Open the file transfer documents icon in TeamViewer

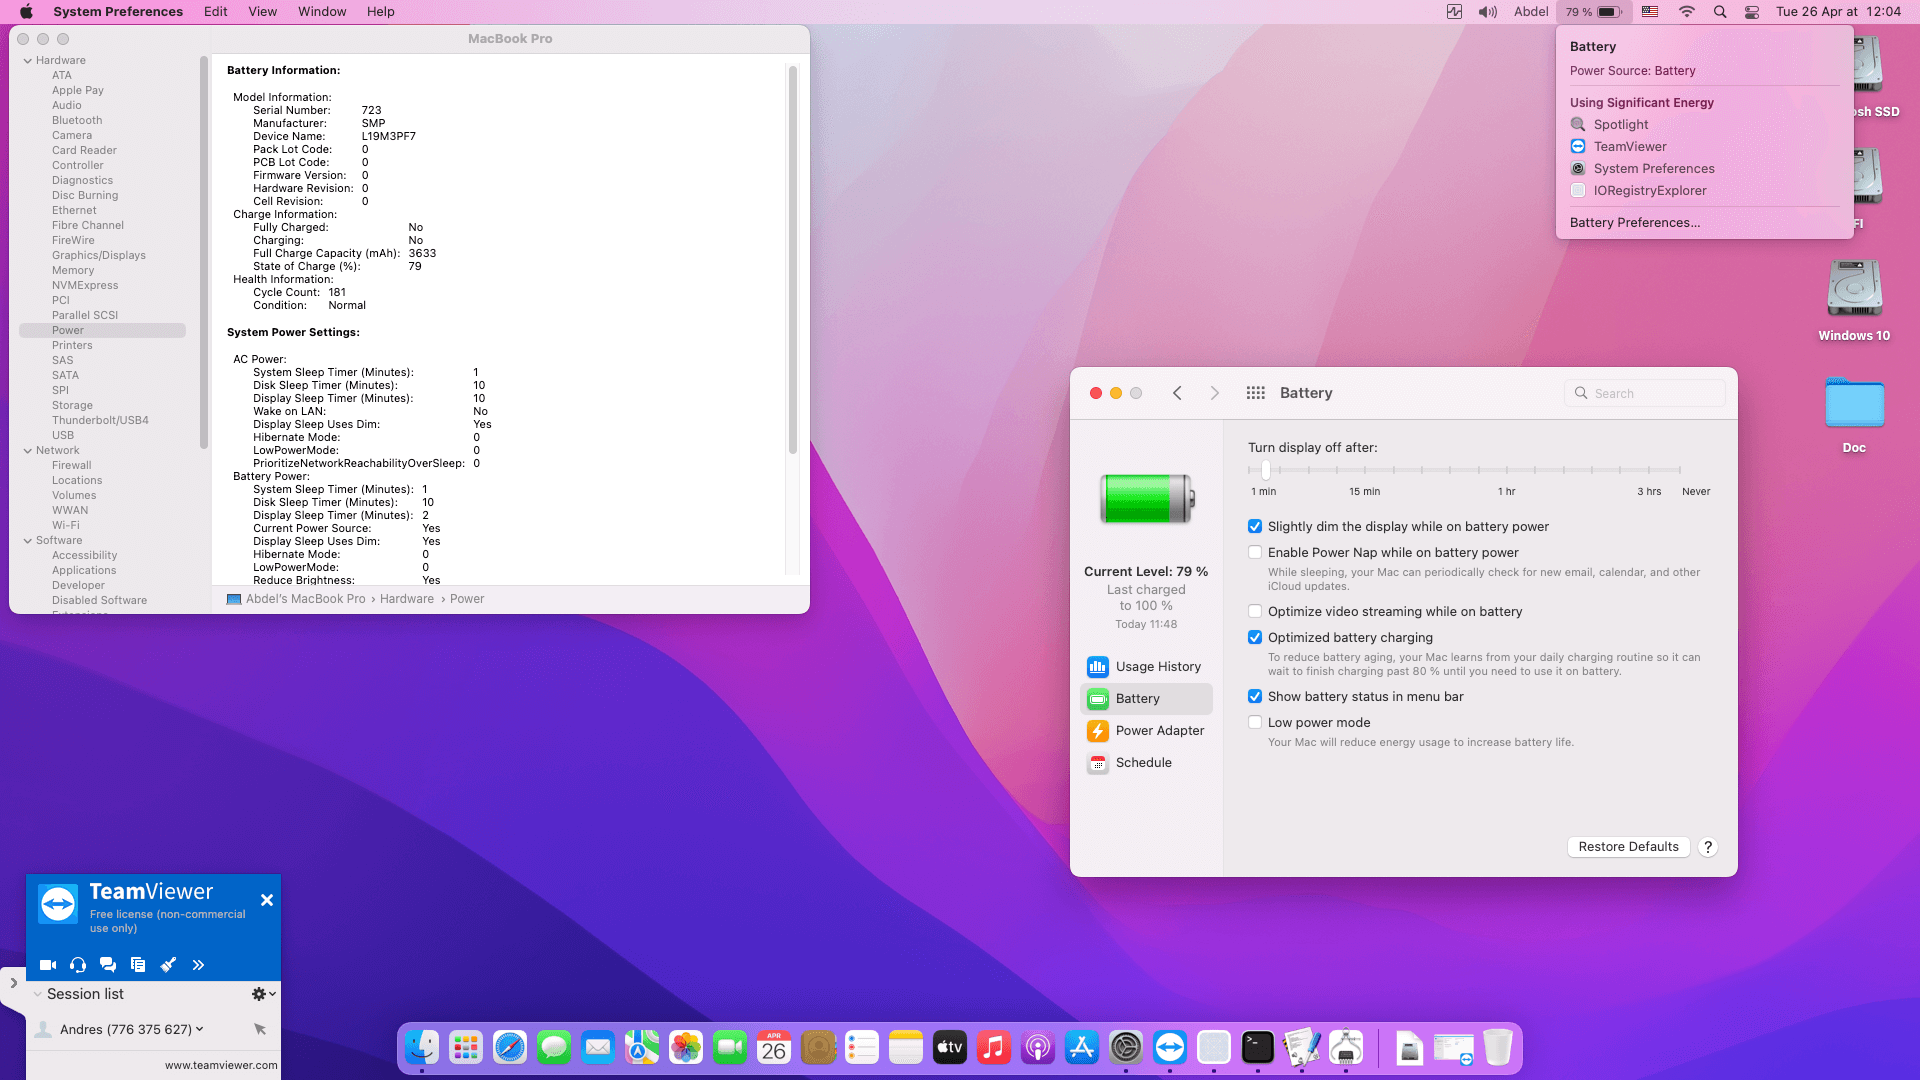click(x=138, y=965)
